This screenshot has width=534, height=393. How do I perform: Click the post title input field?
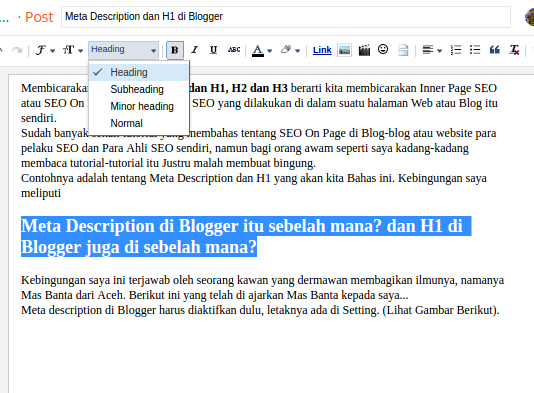point(286,17)
